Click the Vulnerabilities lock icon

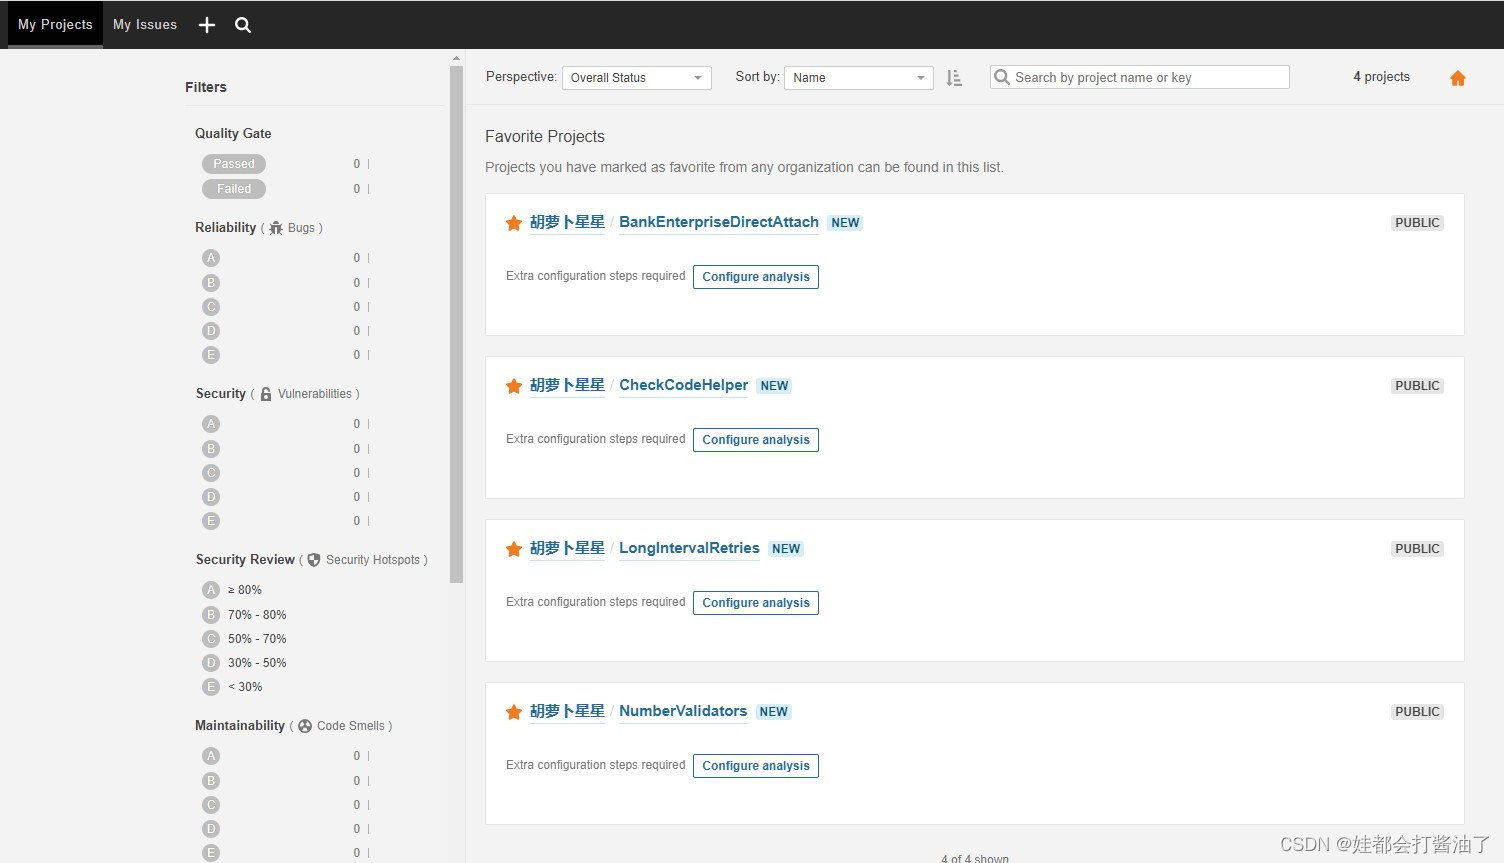pyautogui.click(x=266, y=394)
